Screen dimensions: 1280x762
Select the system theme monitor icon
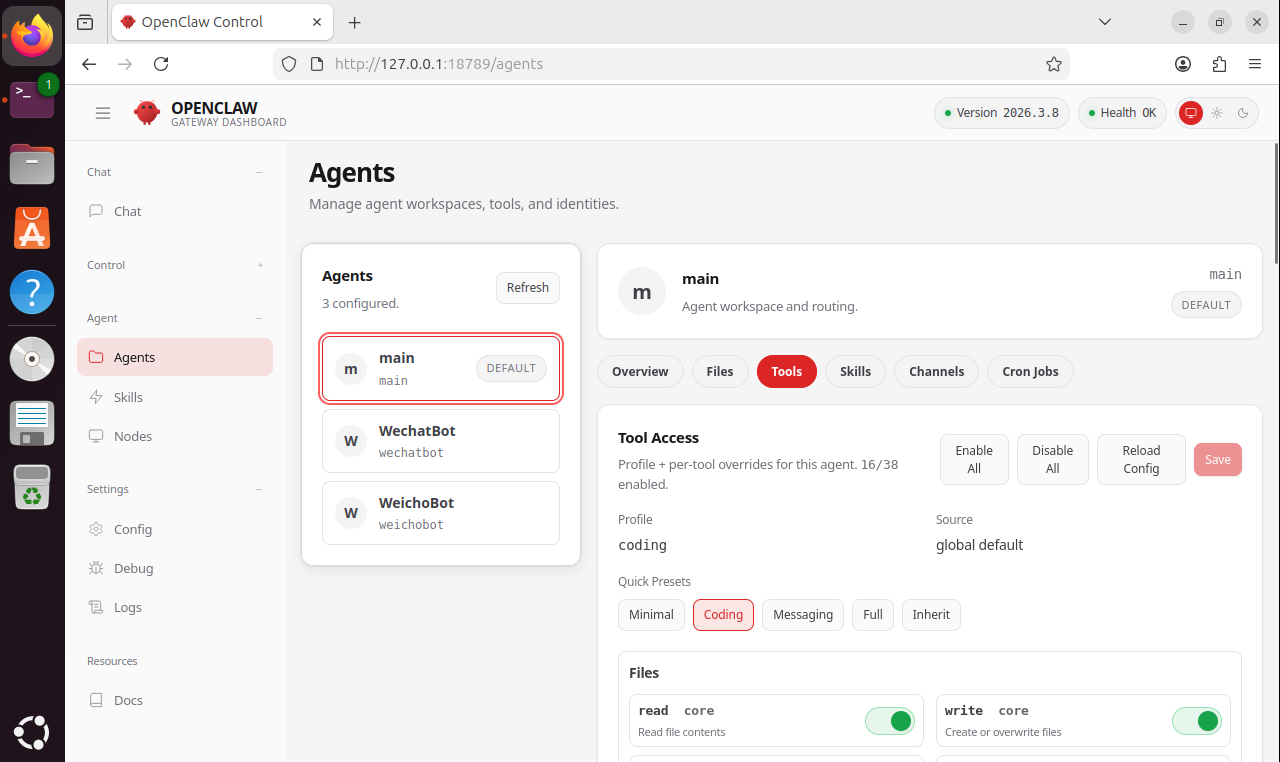(x=1190, y=113)
